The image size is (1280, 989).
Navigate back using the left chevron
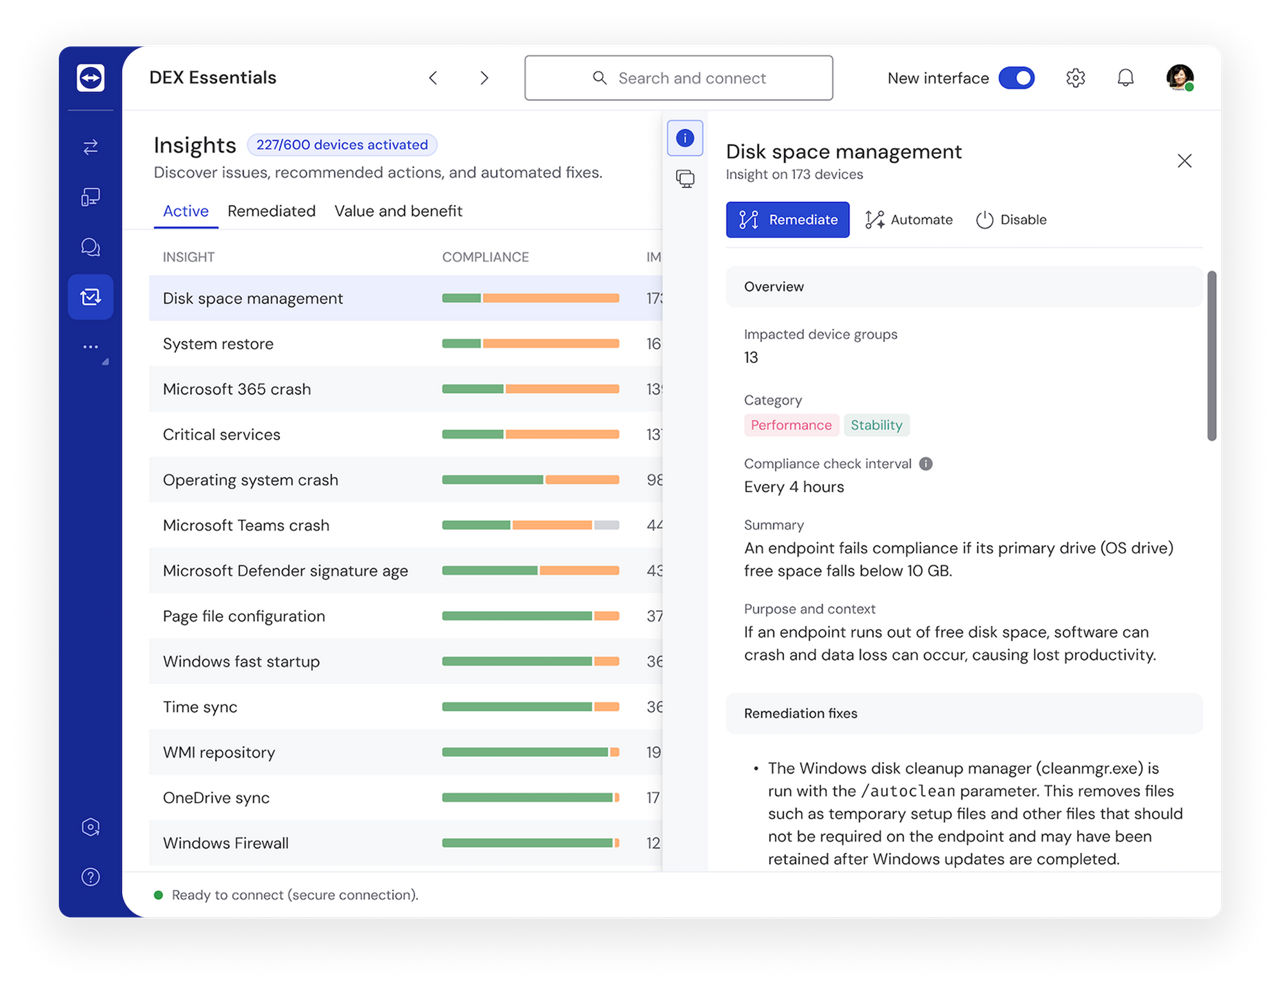click(432, 77)
